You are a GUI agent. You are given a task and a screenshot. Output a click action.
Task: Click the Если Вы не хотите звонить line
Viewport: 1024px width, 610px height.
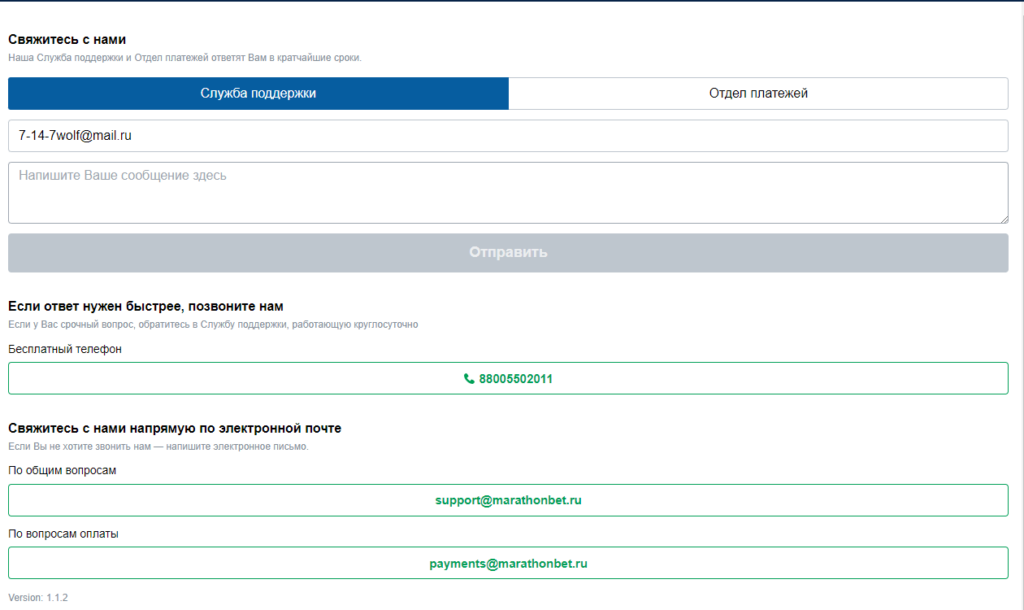click(158, 447)
